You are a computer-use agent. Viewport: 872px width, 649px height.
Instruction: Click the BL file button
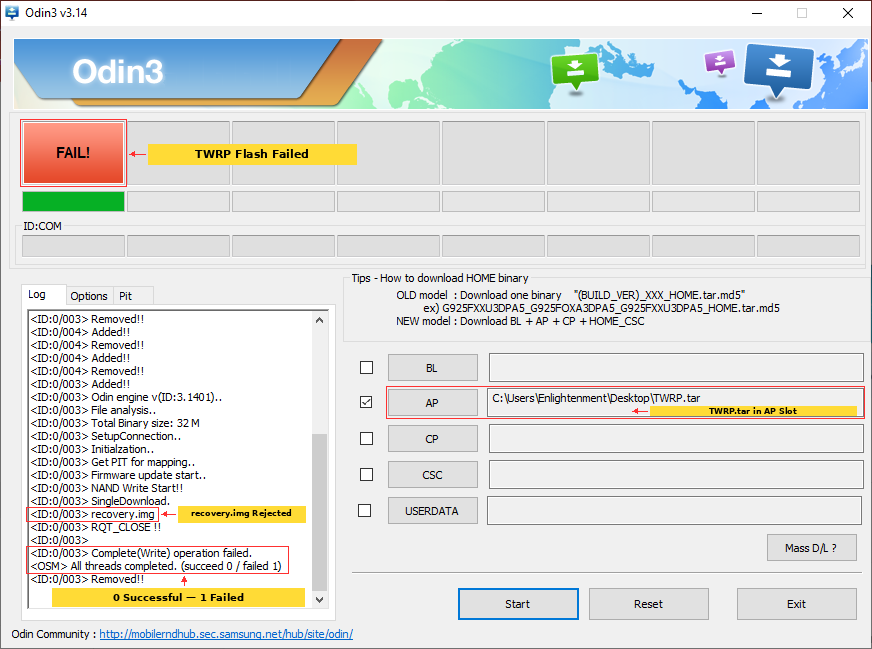(432, 368)
